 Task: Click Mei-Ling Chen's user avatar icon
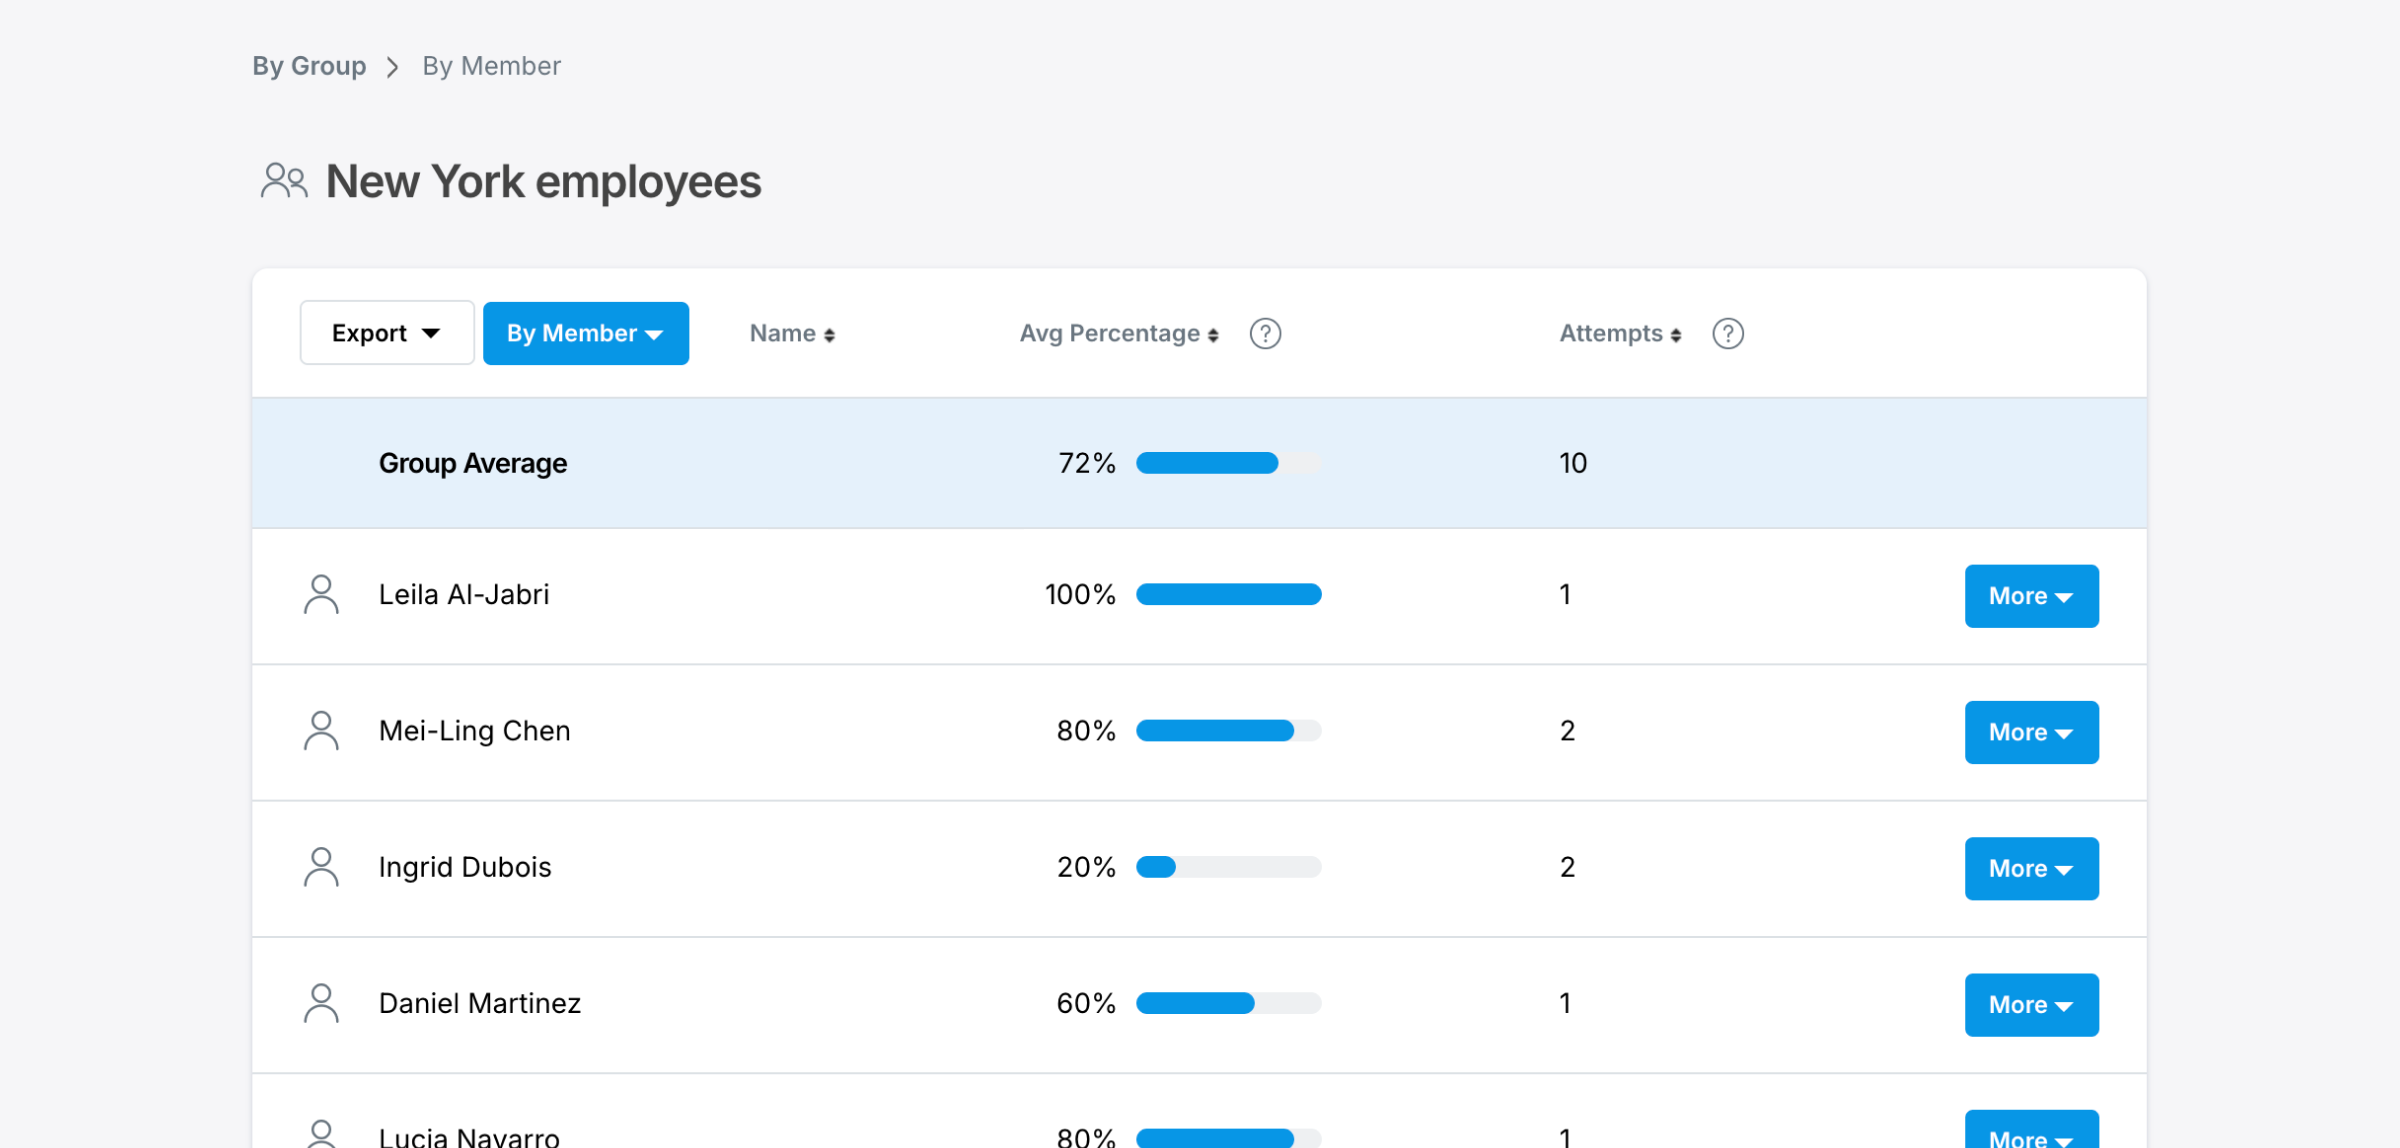(321, 731)
